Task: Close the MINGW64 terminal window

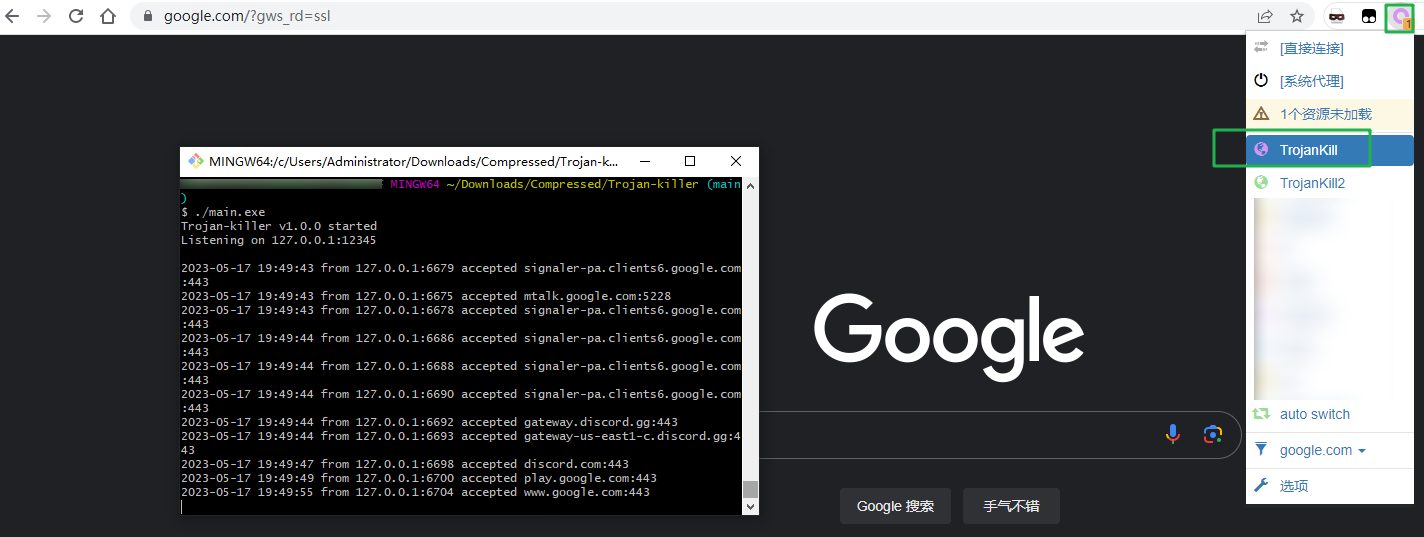Action: [x=736, y=161]
